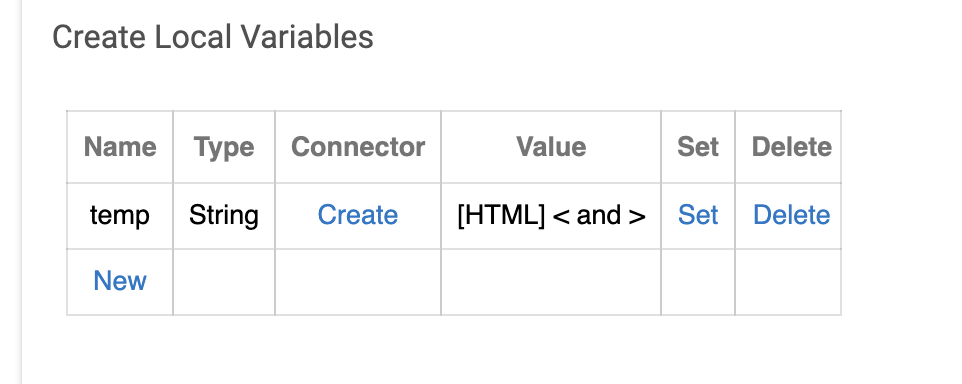Click the Connector column header
Image resolution: width=962 pixels, height=384 pixels.
click(x=358, y=147)
